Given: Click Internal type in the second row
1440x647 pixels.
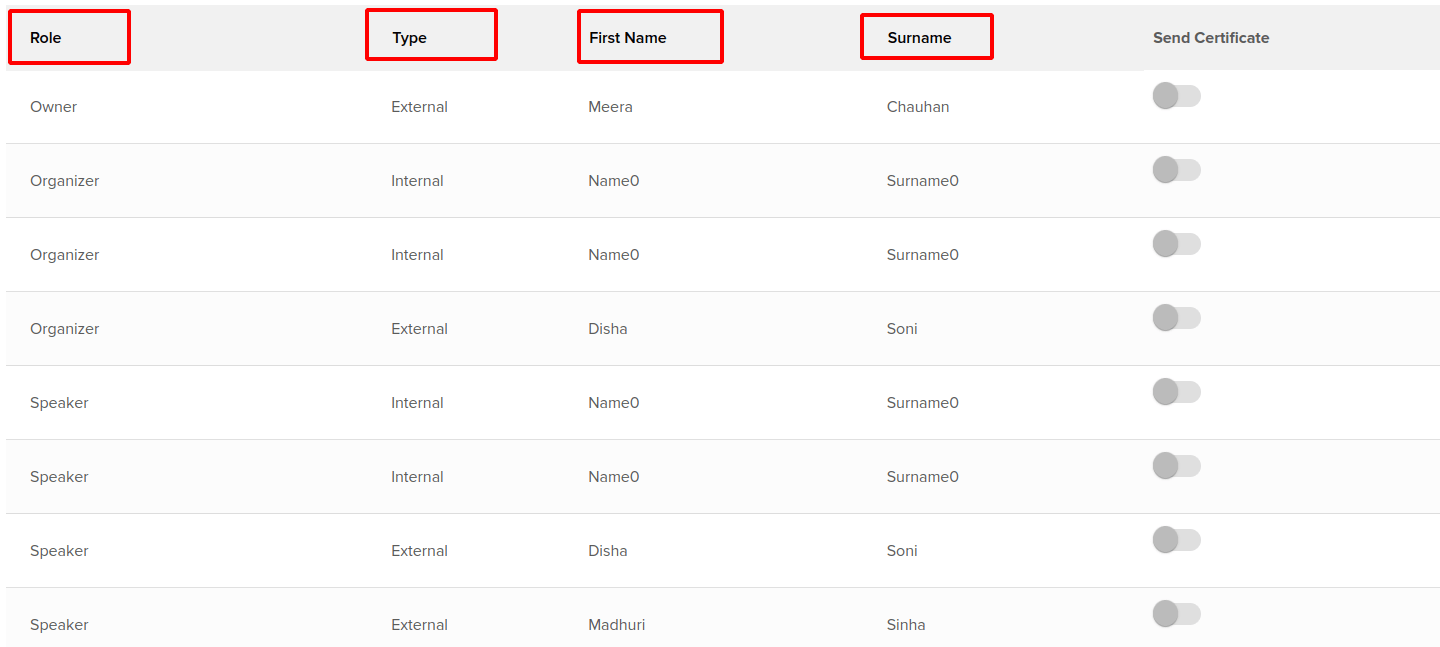Looking at the screenshot, I should (x=417, y=180).
